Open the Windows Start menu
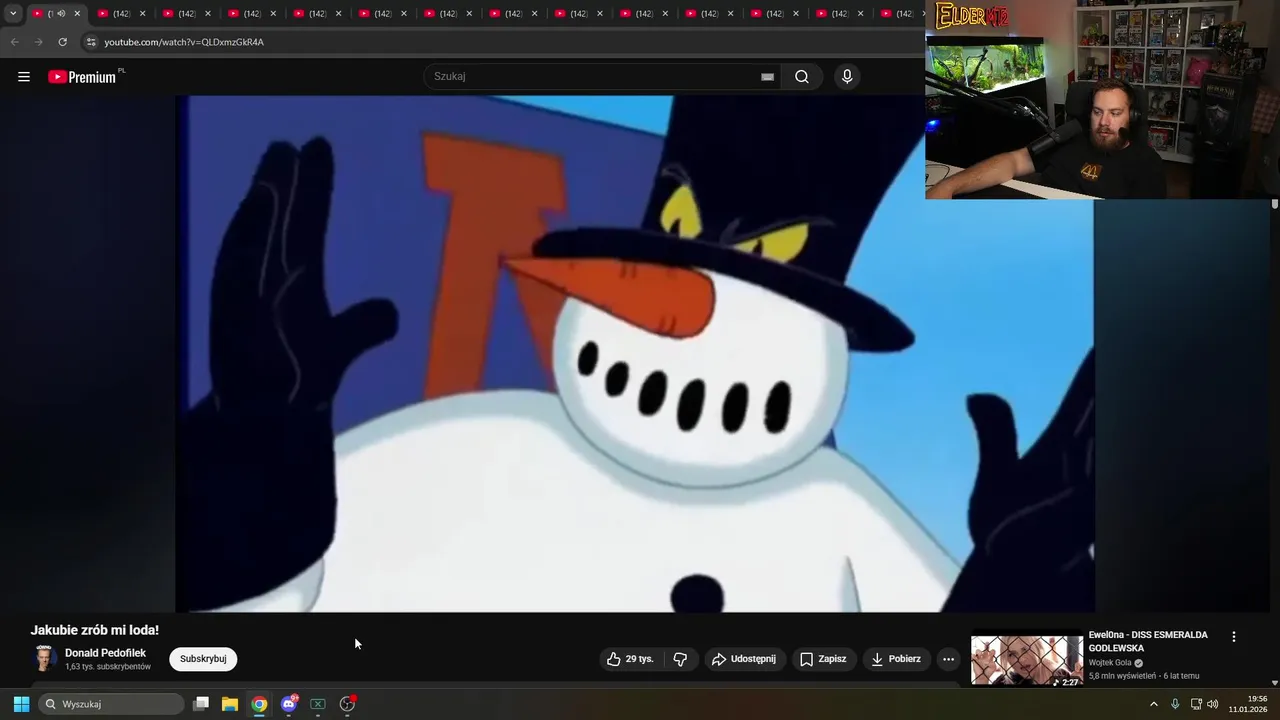Image resolution: width=1280 pixels, height=720 pixels. click(x=21, y=704)
